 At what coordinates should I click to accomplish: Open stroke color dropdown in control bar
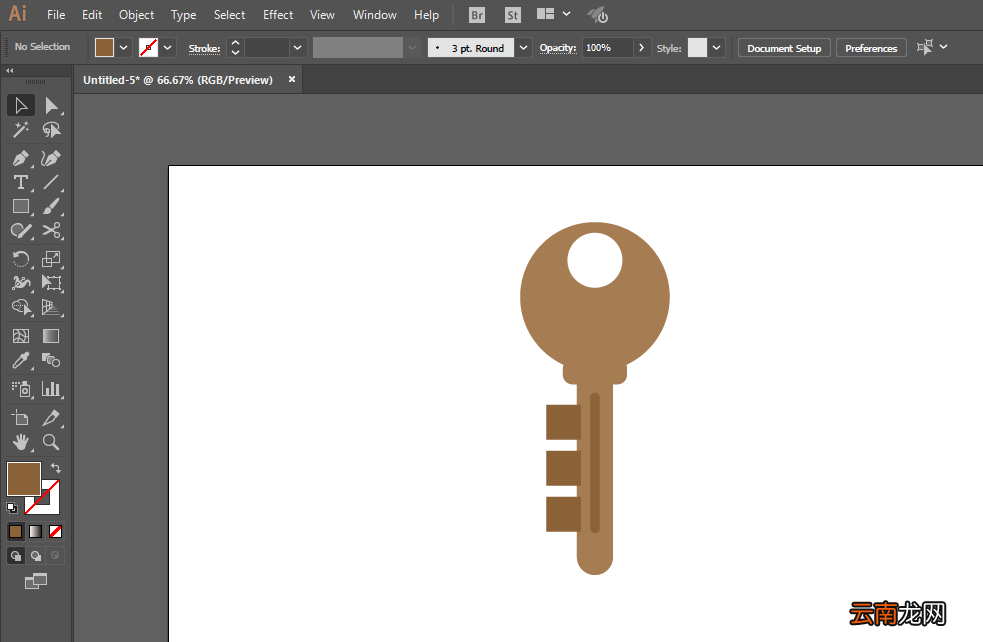coord(167,48)
